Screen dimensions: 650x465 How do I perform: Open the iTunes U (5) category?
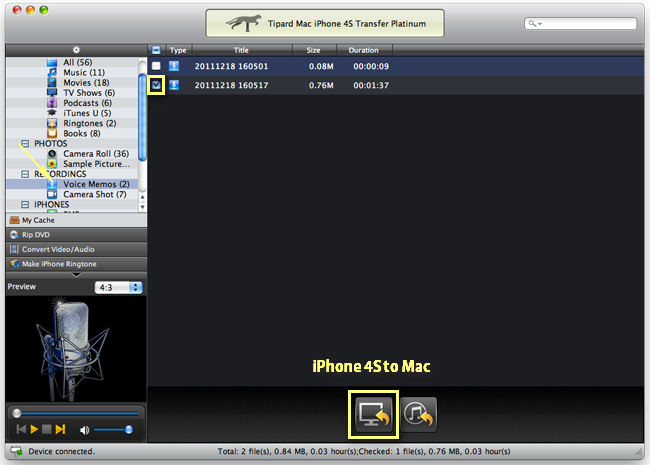[x=87, y=113]
